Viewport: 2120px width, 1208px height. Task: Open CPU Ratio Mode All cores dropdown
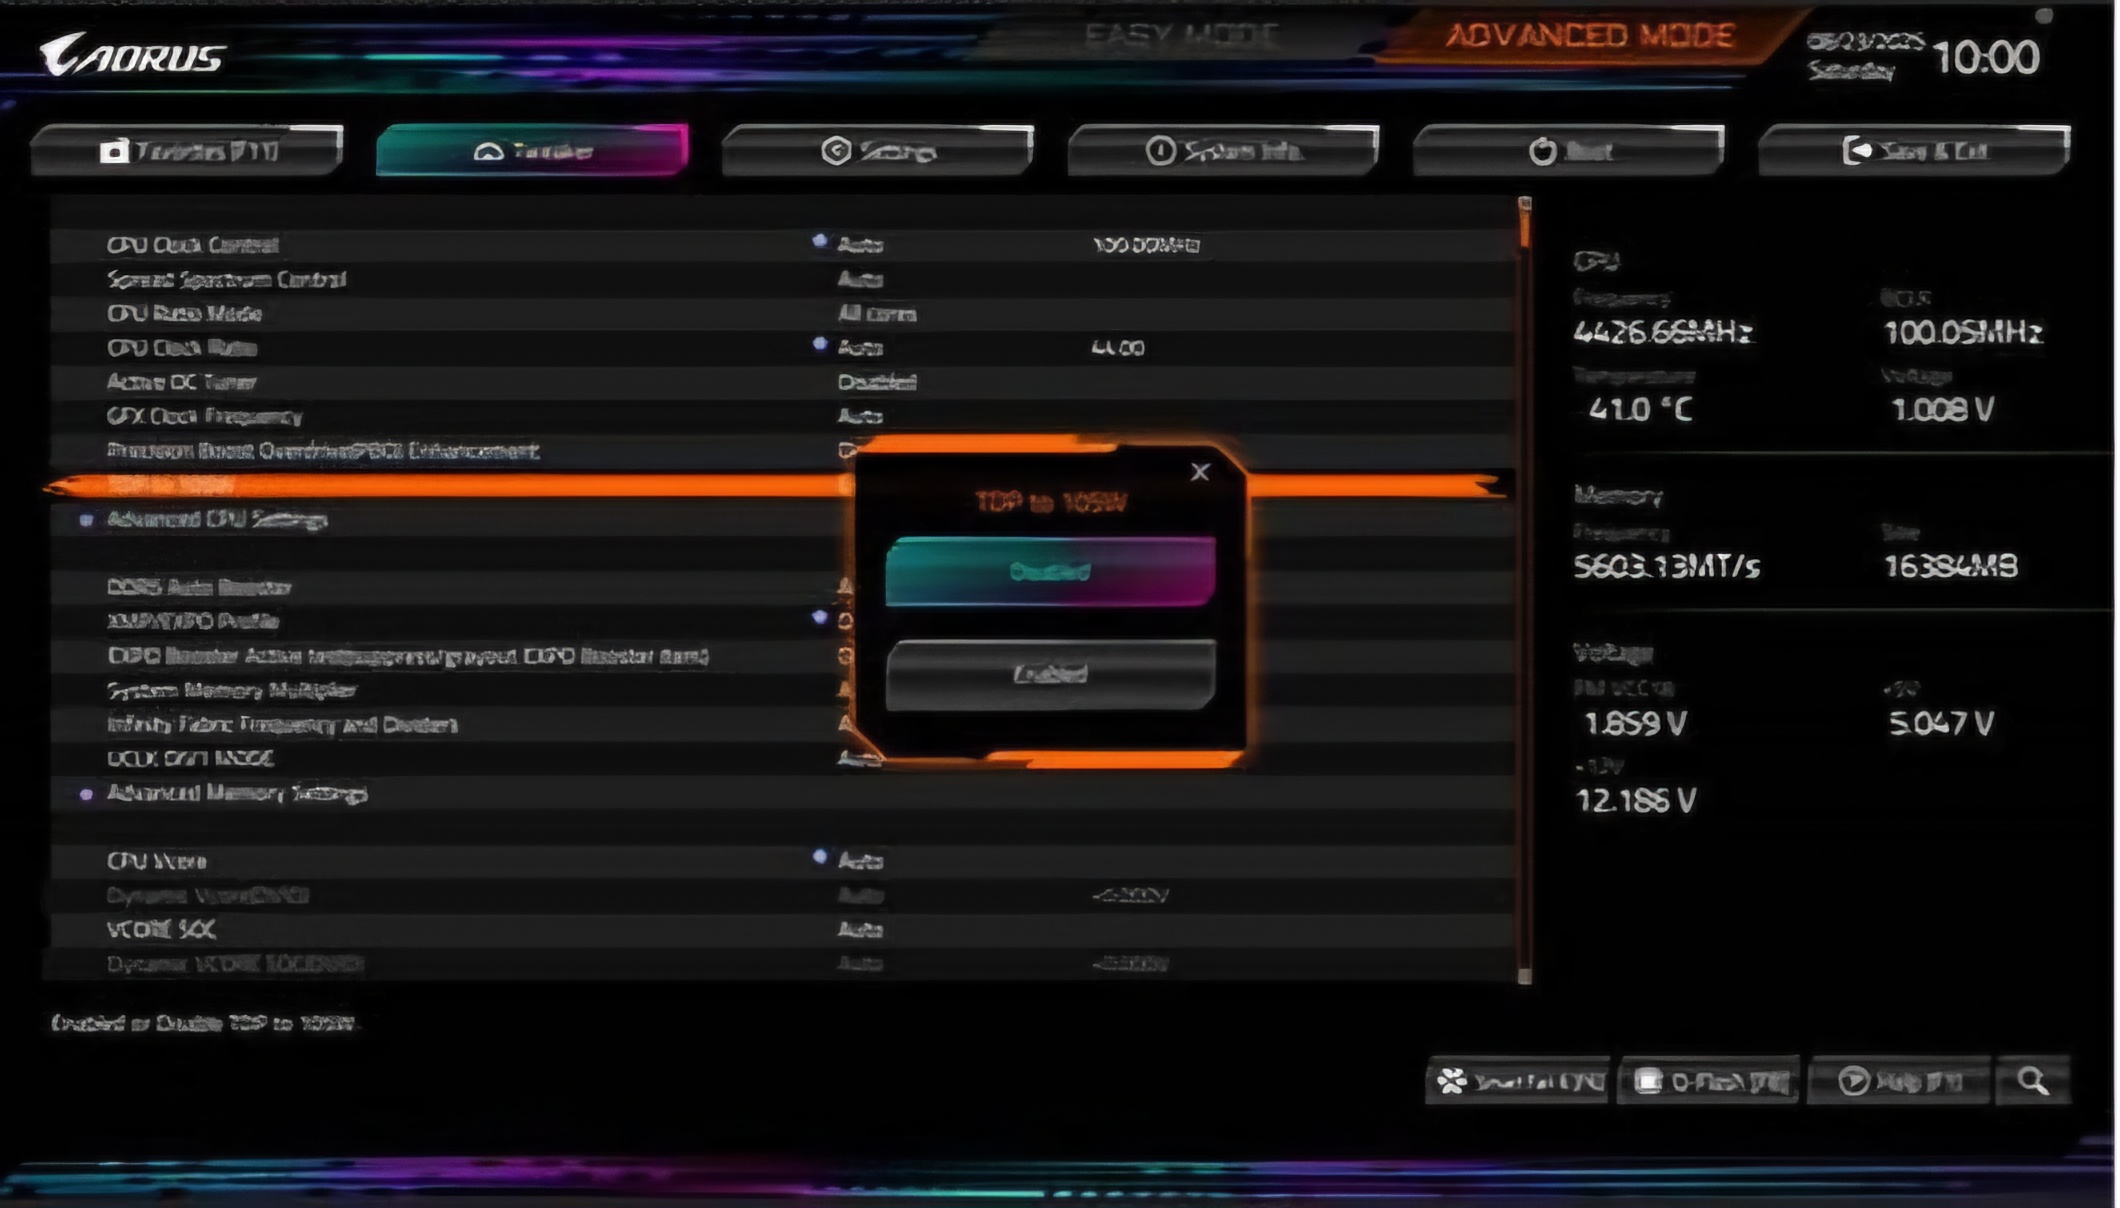point(876,314)
